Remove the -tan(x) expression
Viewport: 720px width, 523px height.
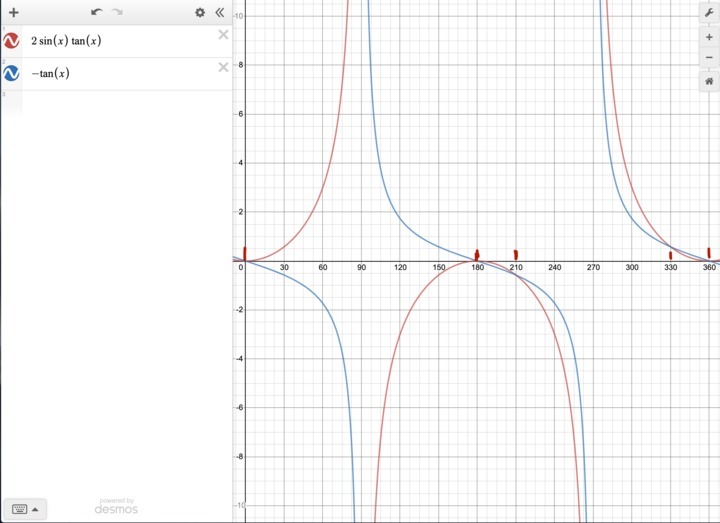(x=223, y=67)
